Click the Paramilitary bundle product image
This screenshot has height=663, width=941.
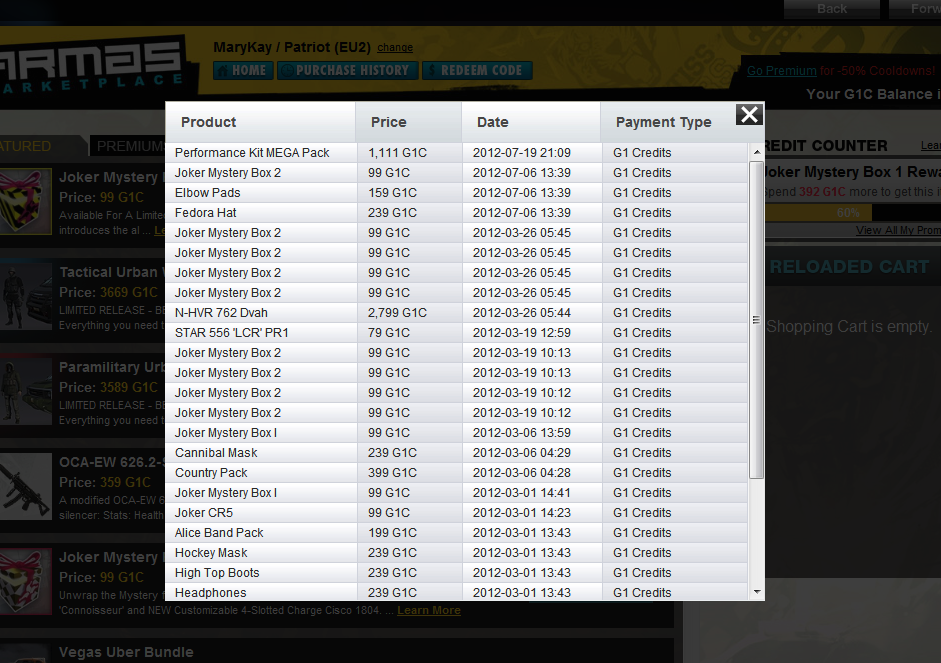pos(26,391)
